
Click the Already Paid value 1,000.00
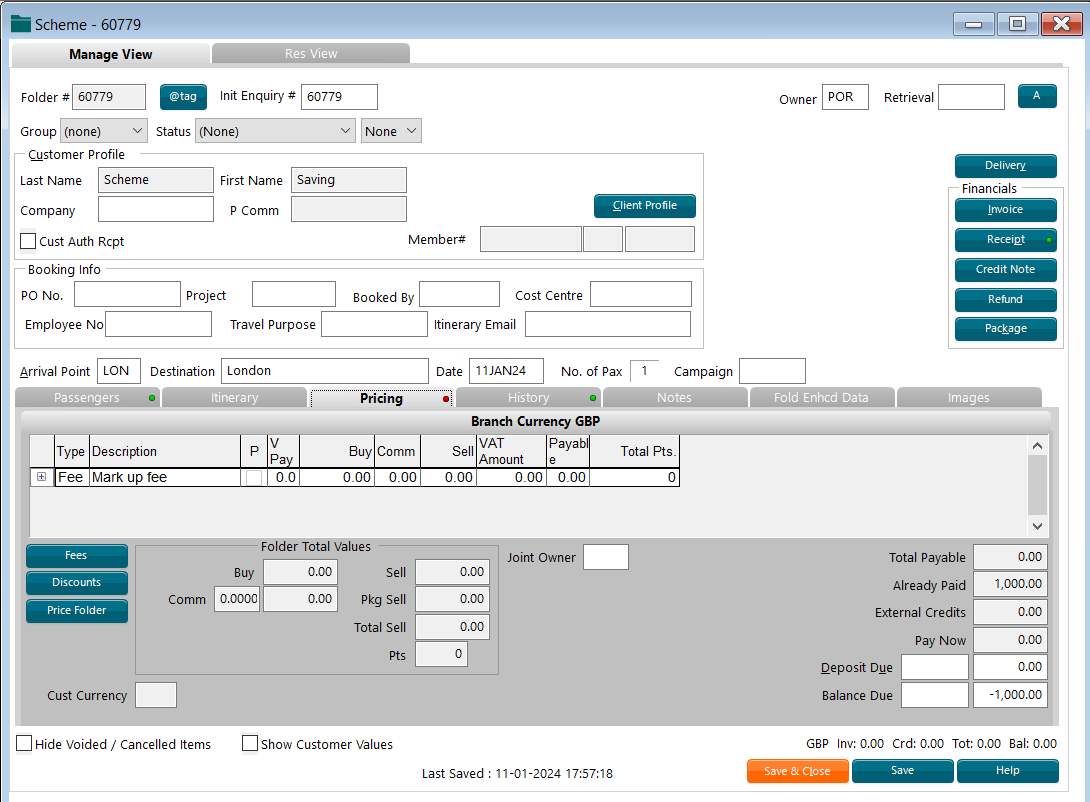1010,584
